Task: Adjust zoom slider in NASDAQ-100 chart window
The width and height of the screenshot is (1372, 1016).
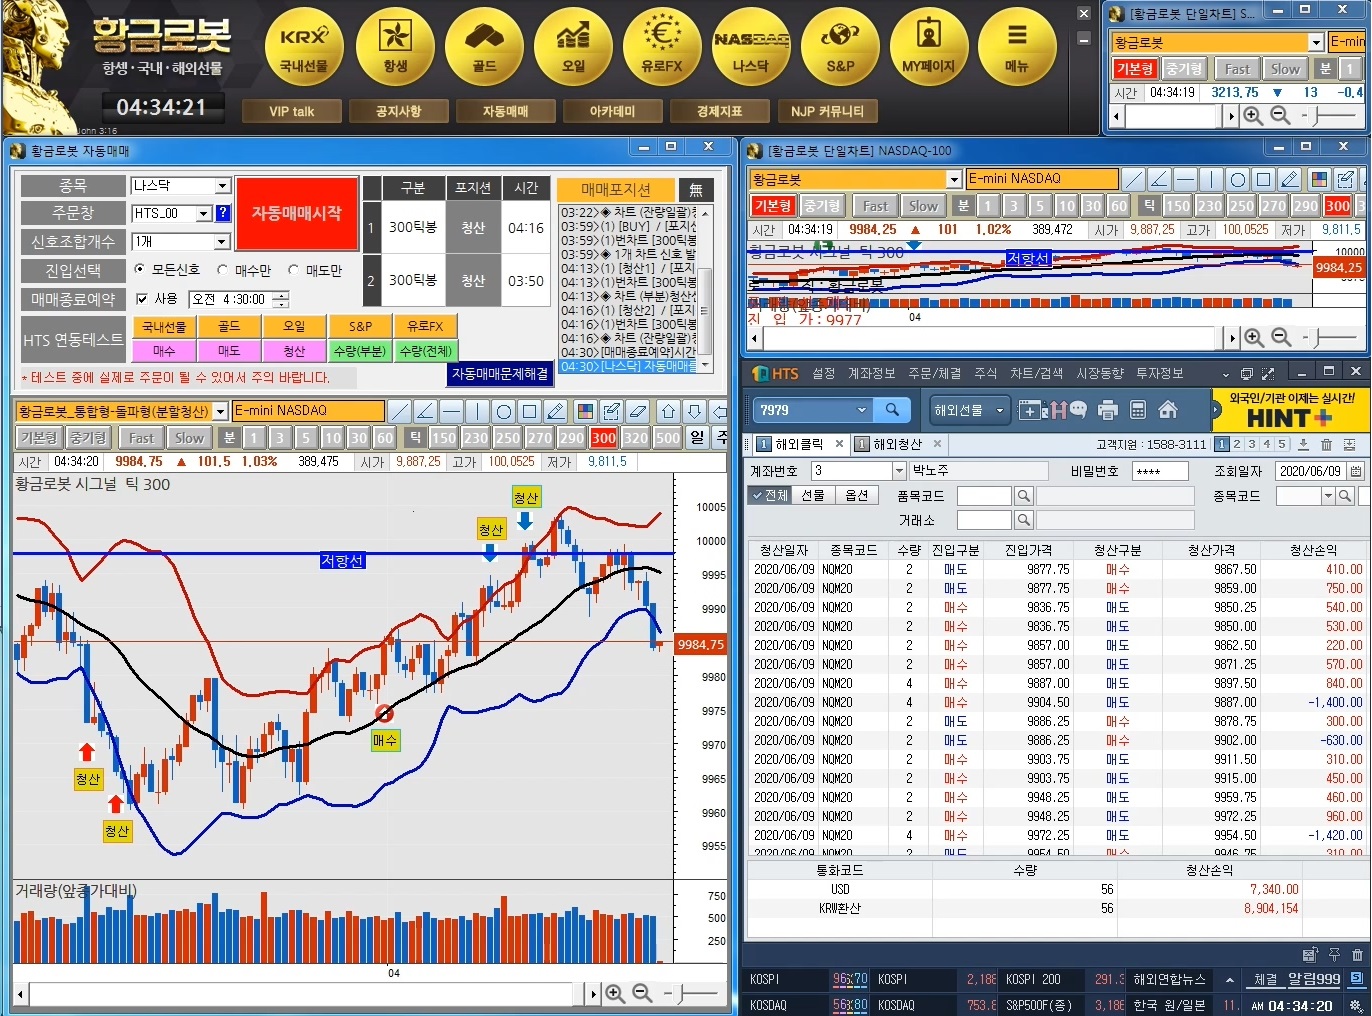Action: coord(1330,338)
